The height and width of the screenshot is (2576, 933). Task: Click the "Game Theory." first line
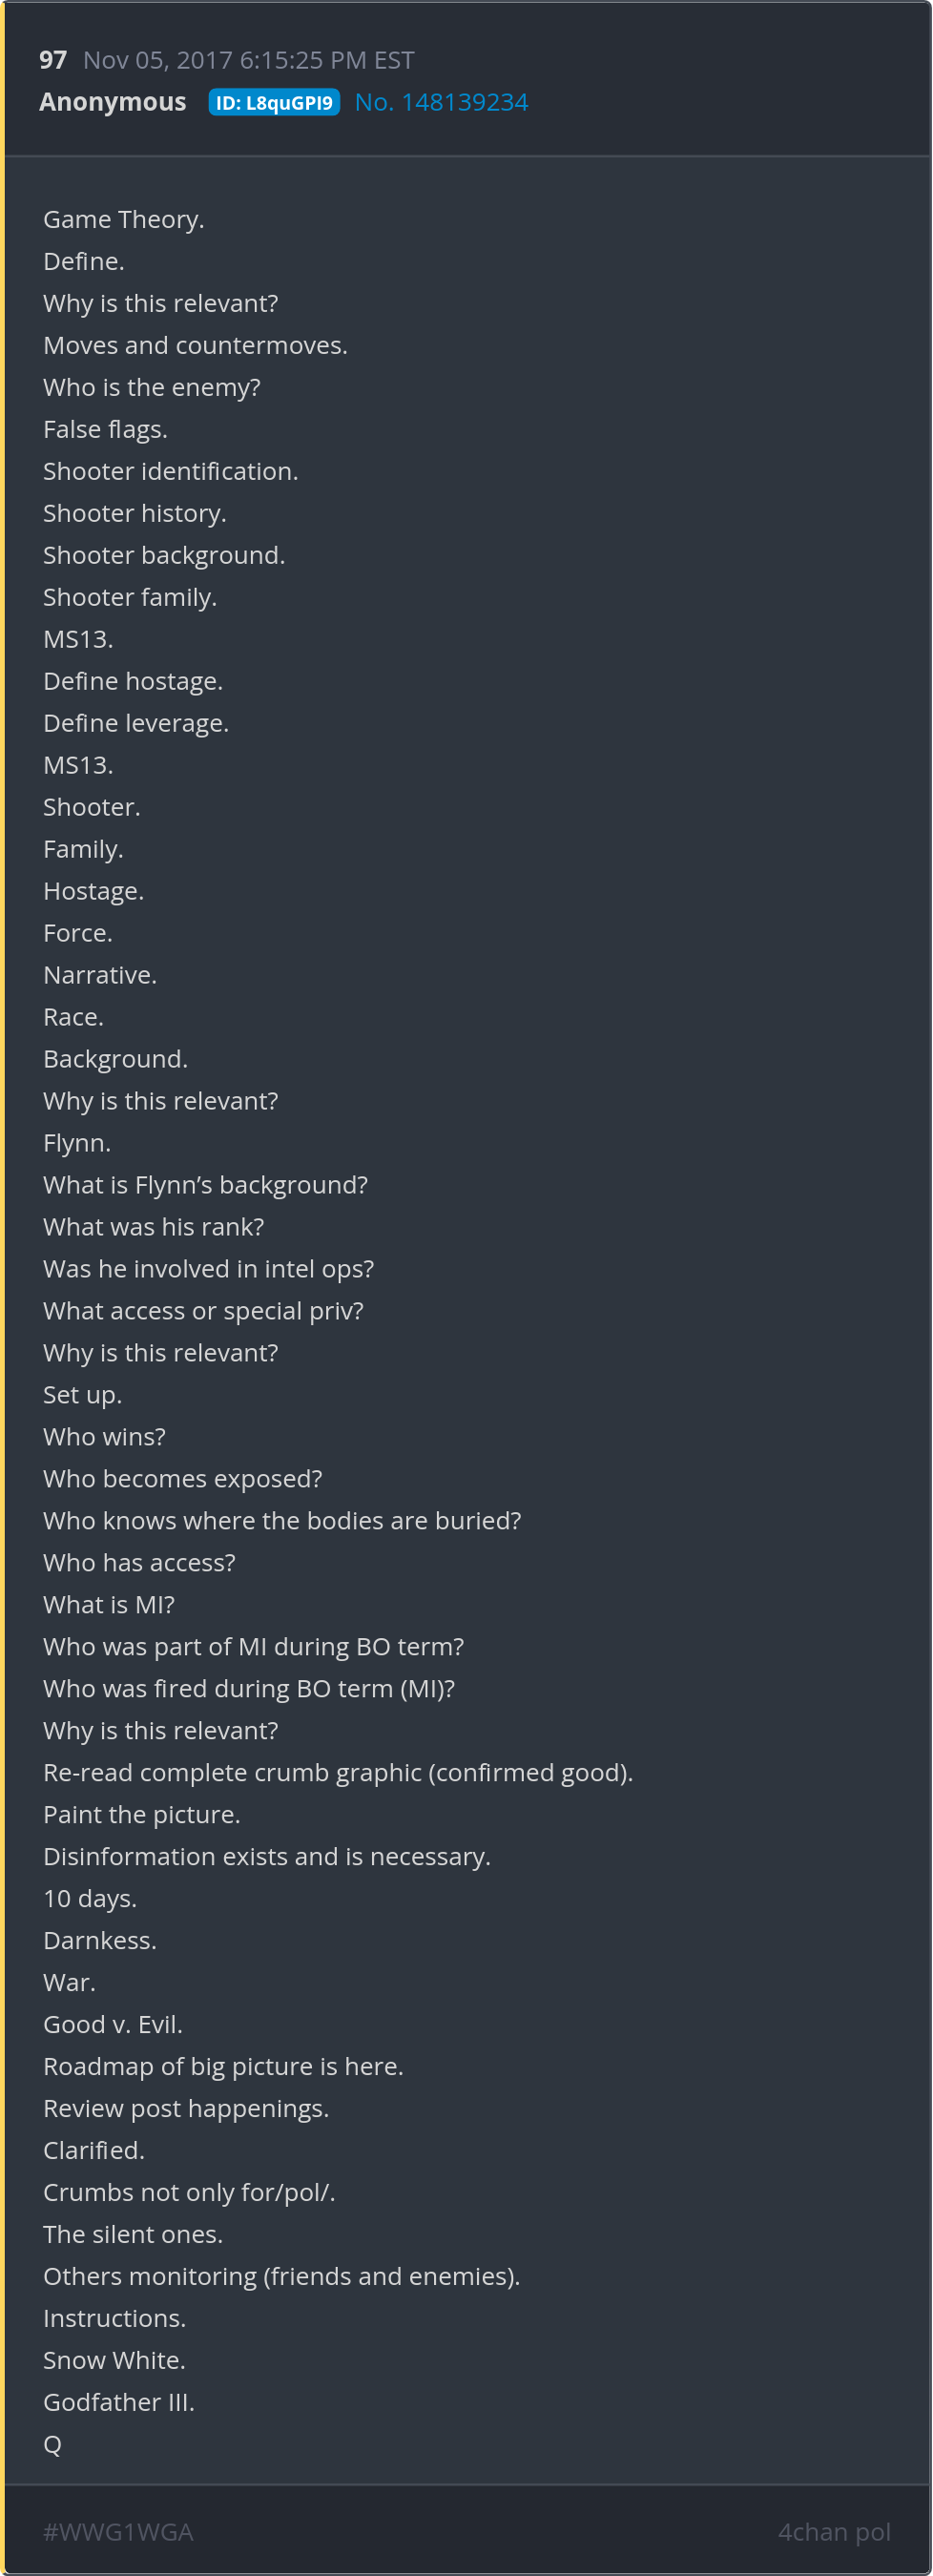pyautogui.click(x=123, y=219)
